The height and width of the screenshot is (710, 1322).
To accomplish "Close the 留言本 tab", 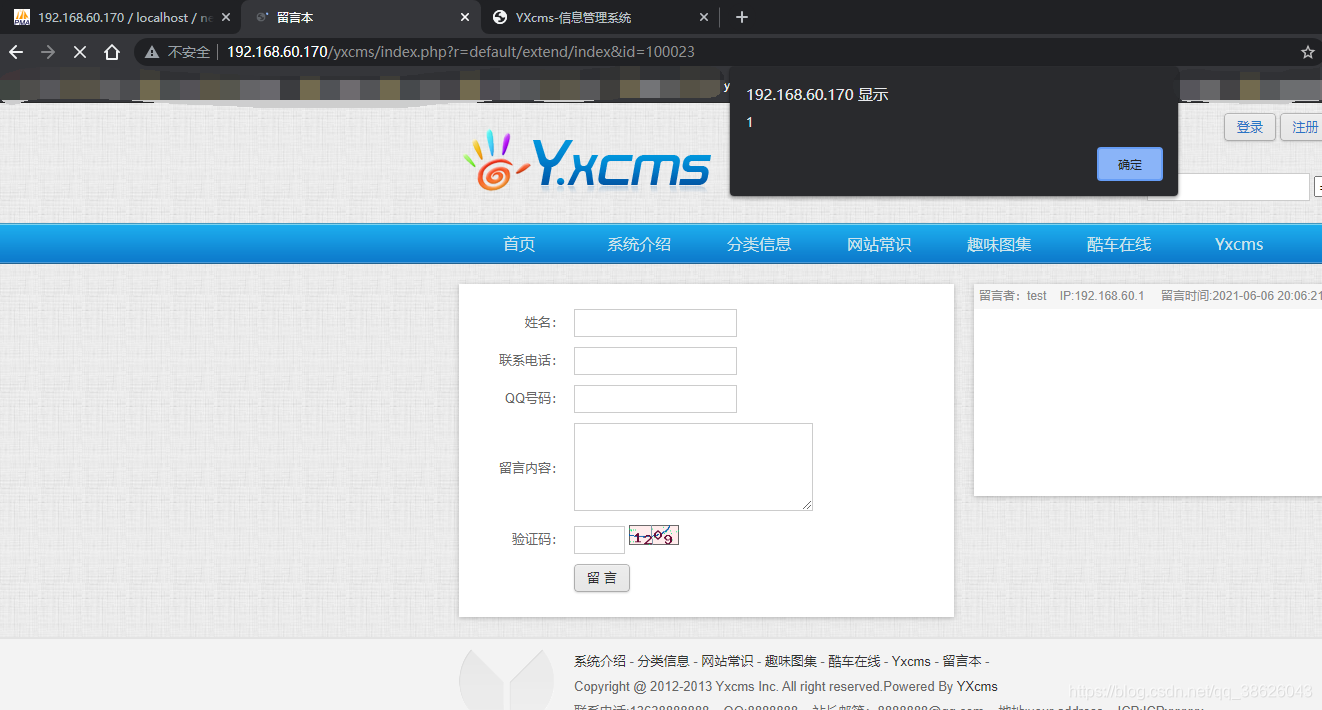I will (465, 17).
